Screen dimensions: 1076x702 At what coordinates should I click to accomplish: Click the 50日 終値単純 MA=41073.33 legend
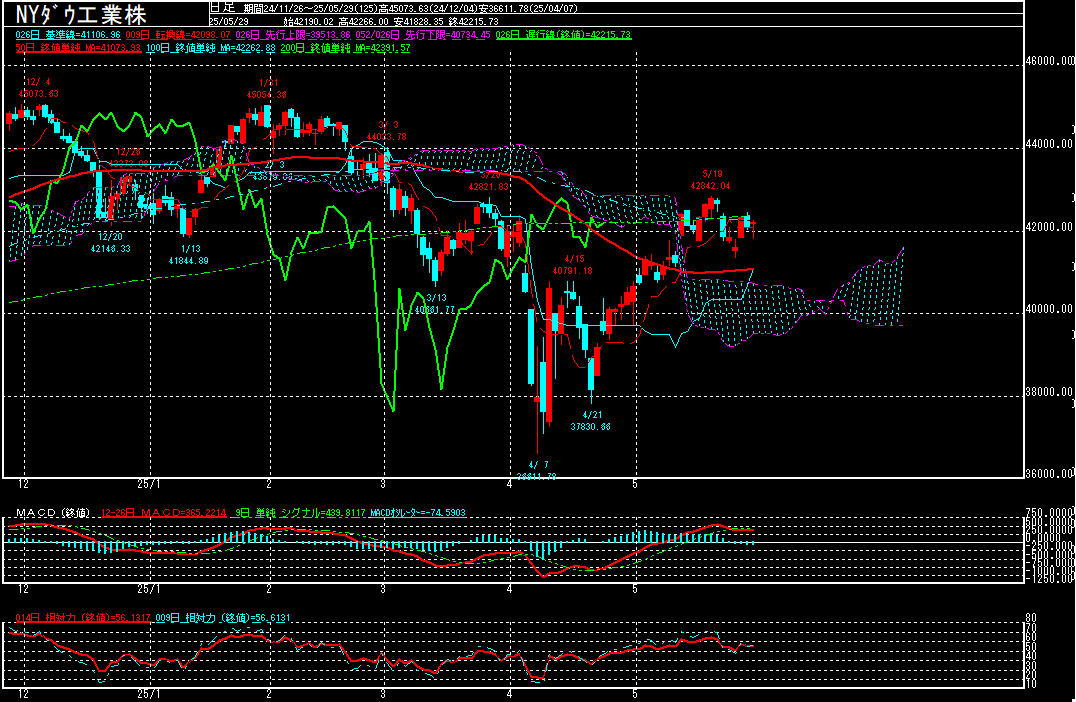pyautogui.click(x=78, y=48)
